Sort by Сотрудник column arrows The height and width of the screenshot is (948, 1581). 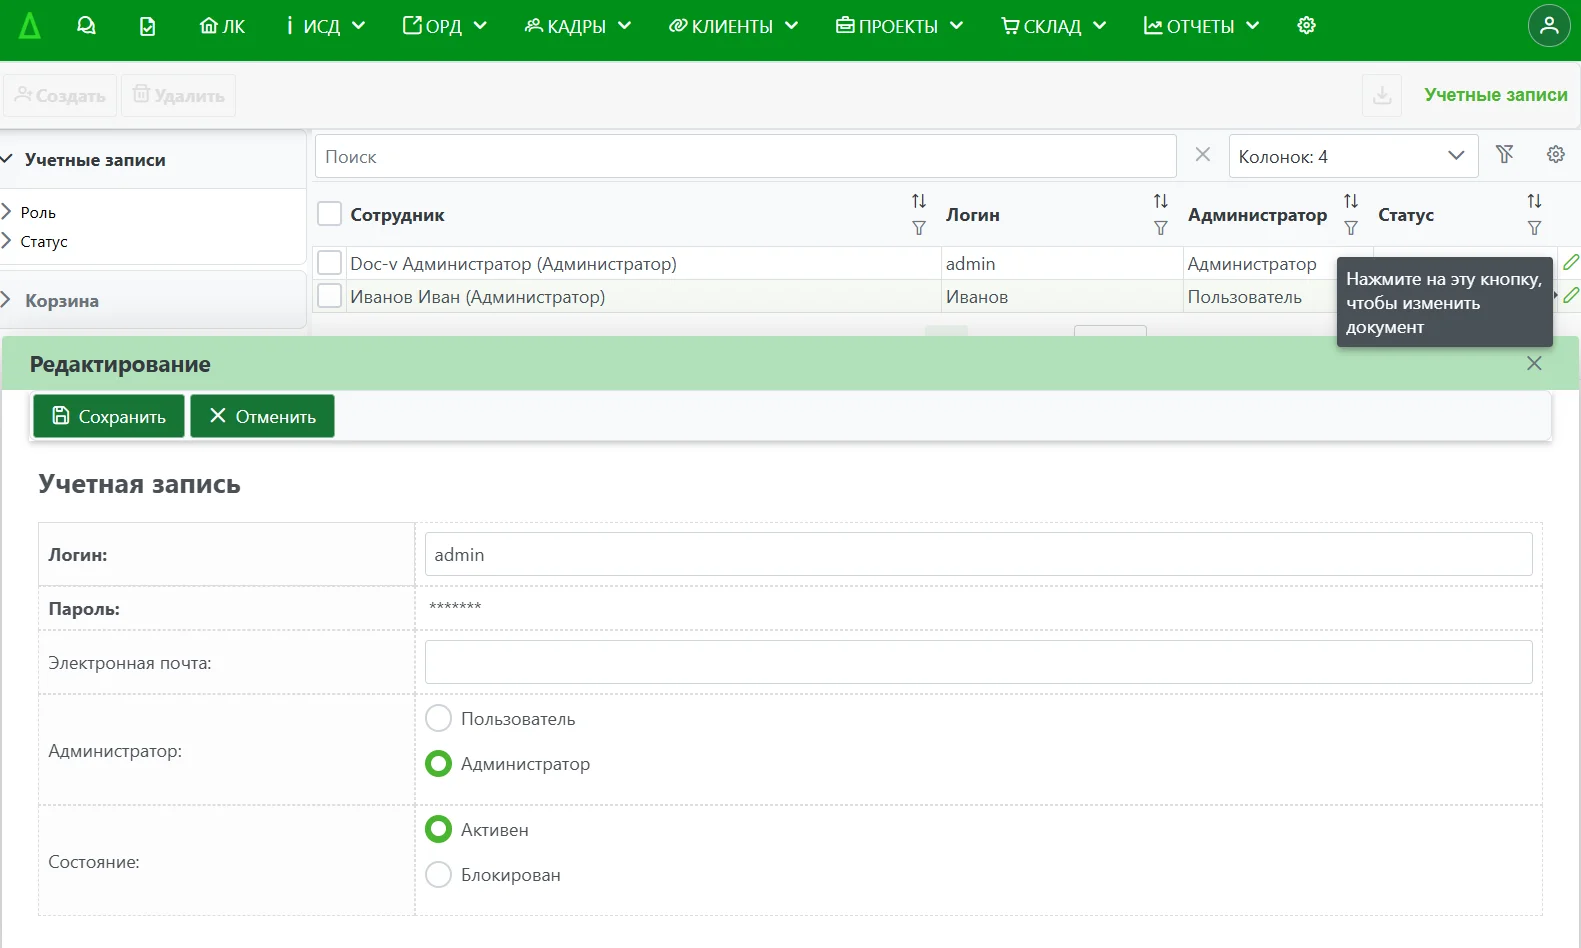(919, 201)
